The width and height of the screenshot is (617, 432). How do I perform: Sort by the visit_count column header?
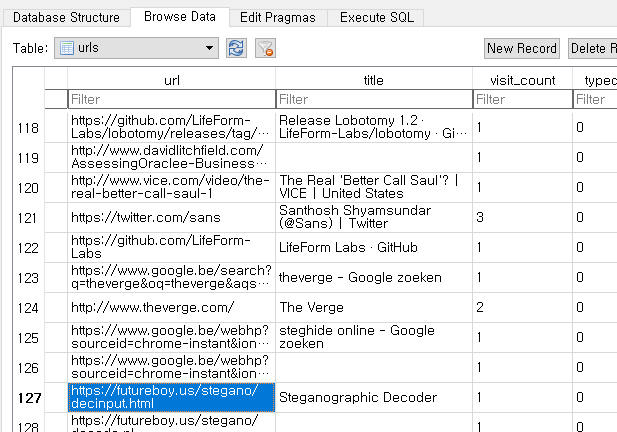click(x=523, y=80)
